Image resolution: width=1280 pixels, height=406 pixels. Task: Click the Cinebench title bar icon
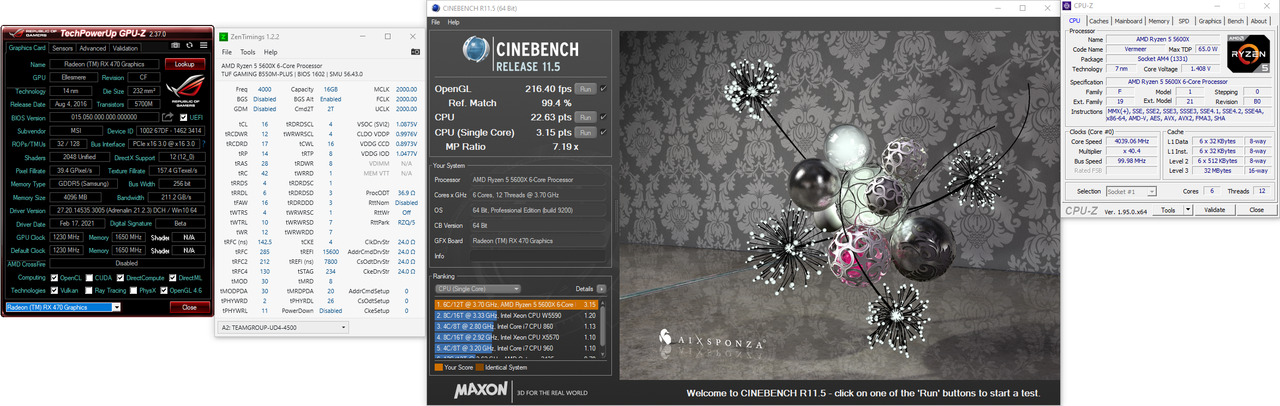point(435,7)
